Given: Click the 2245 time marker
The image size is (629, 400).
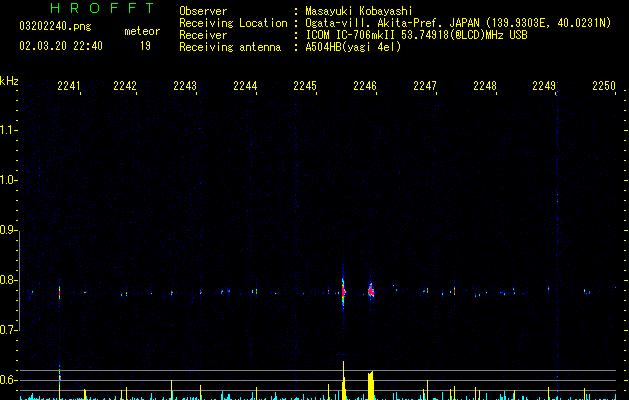Looking at the screenshot, I should pos(305,86).
